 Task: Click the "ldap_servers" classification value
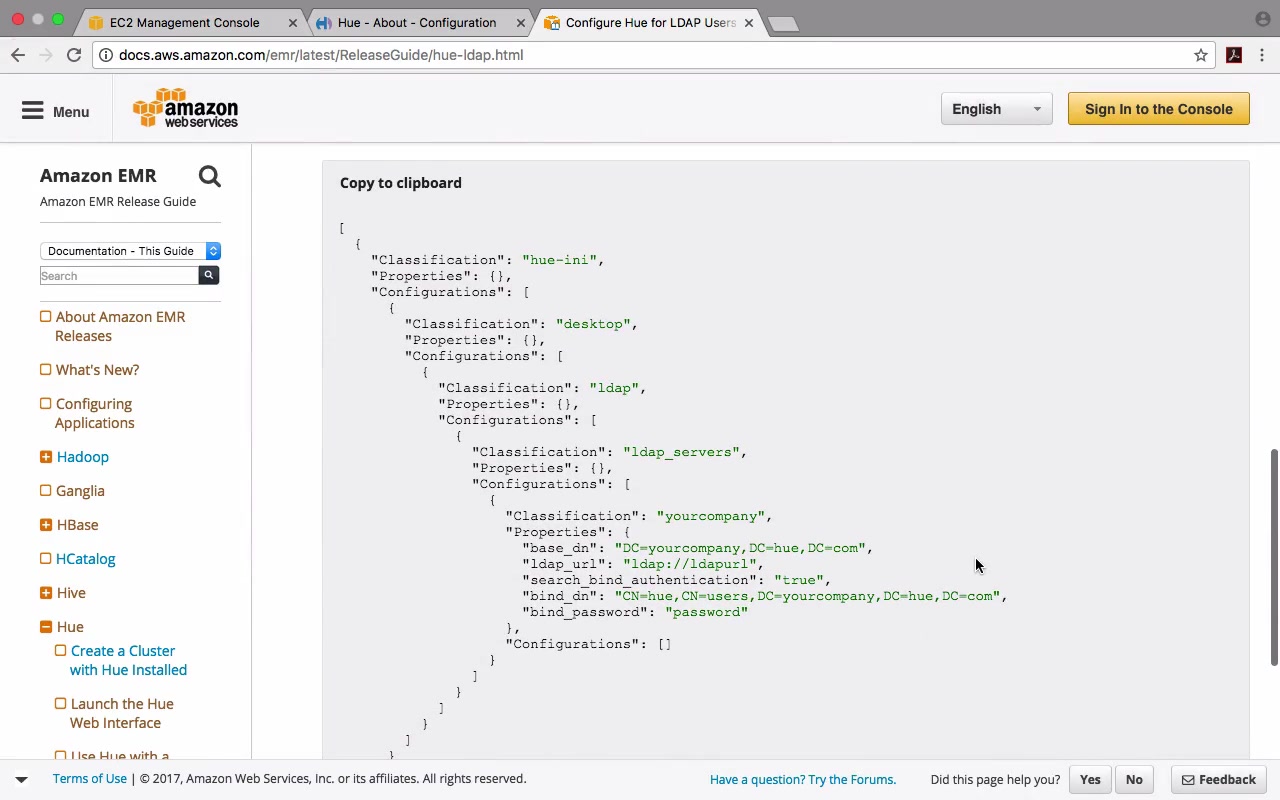coord(681,452)
